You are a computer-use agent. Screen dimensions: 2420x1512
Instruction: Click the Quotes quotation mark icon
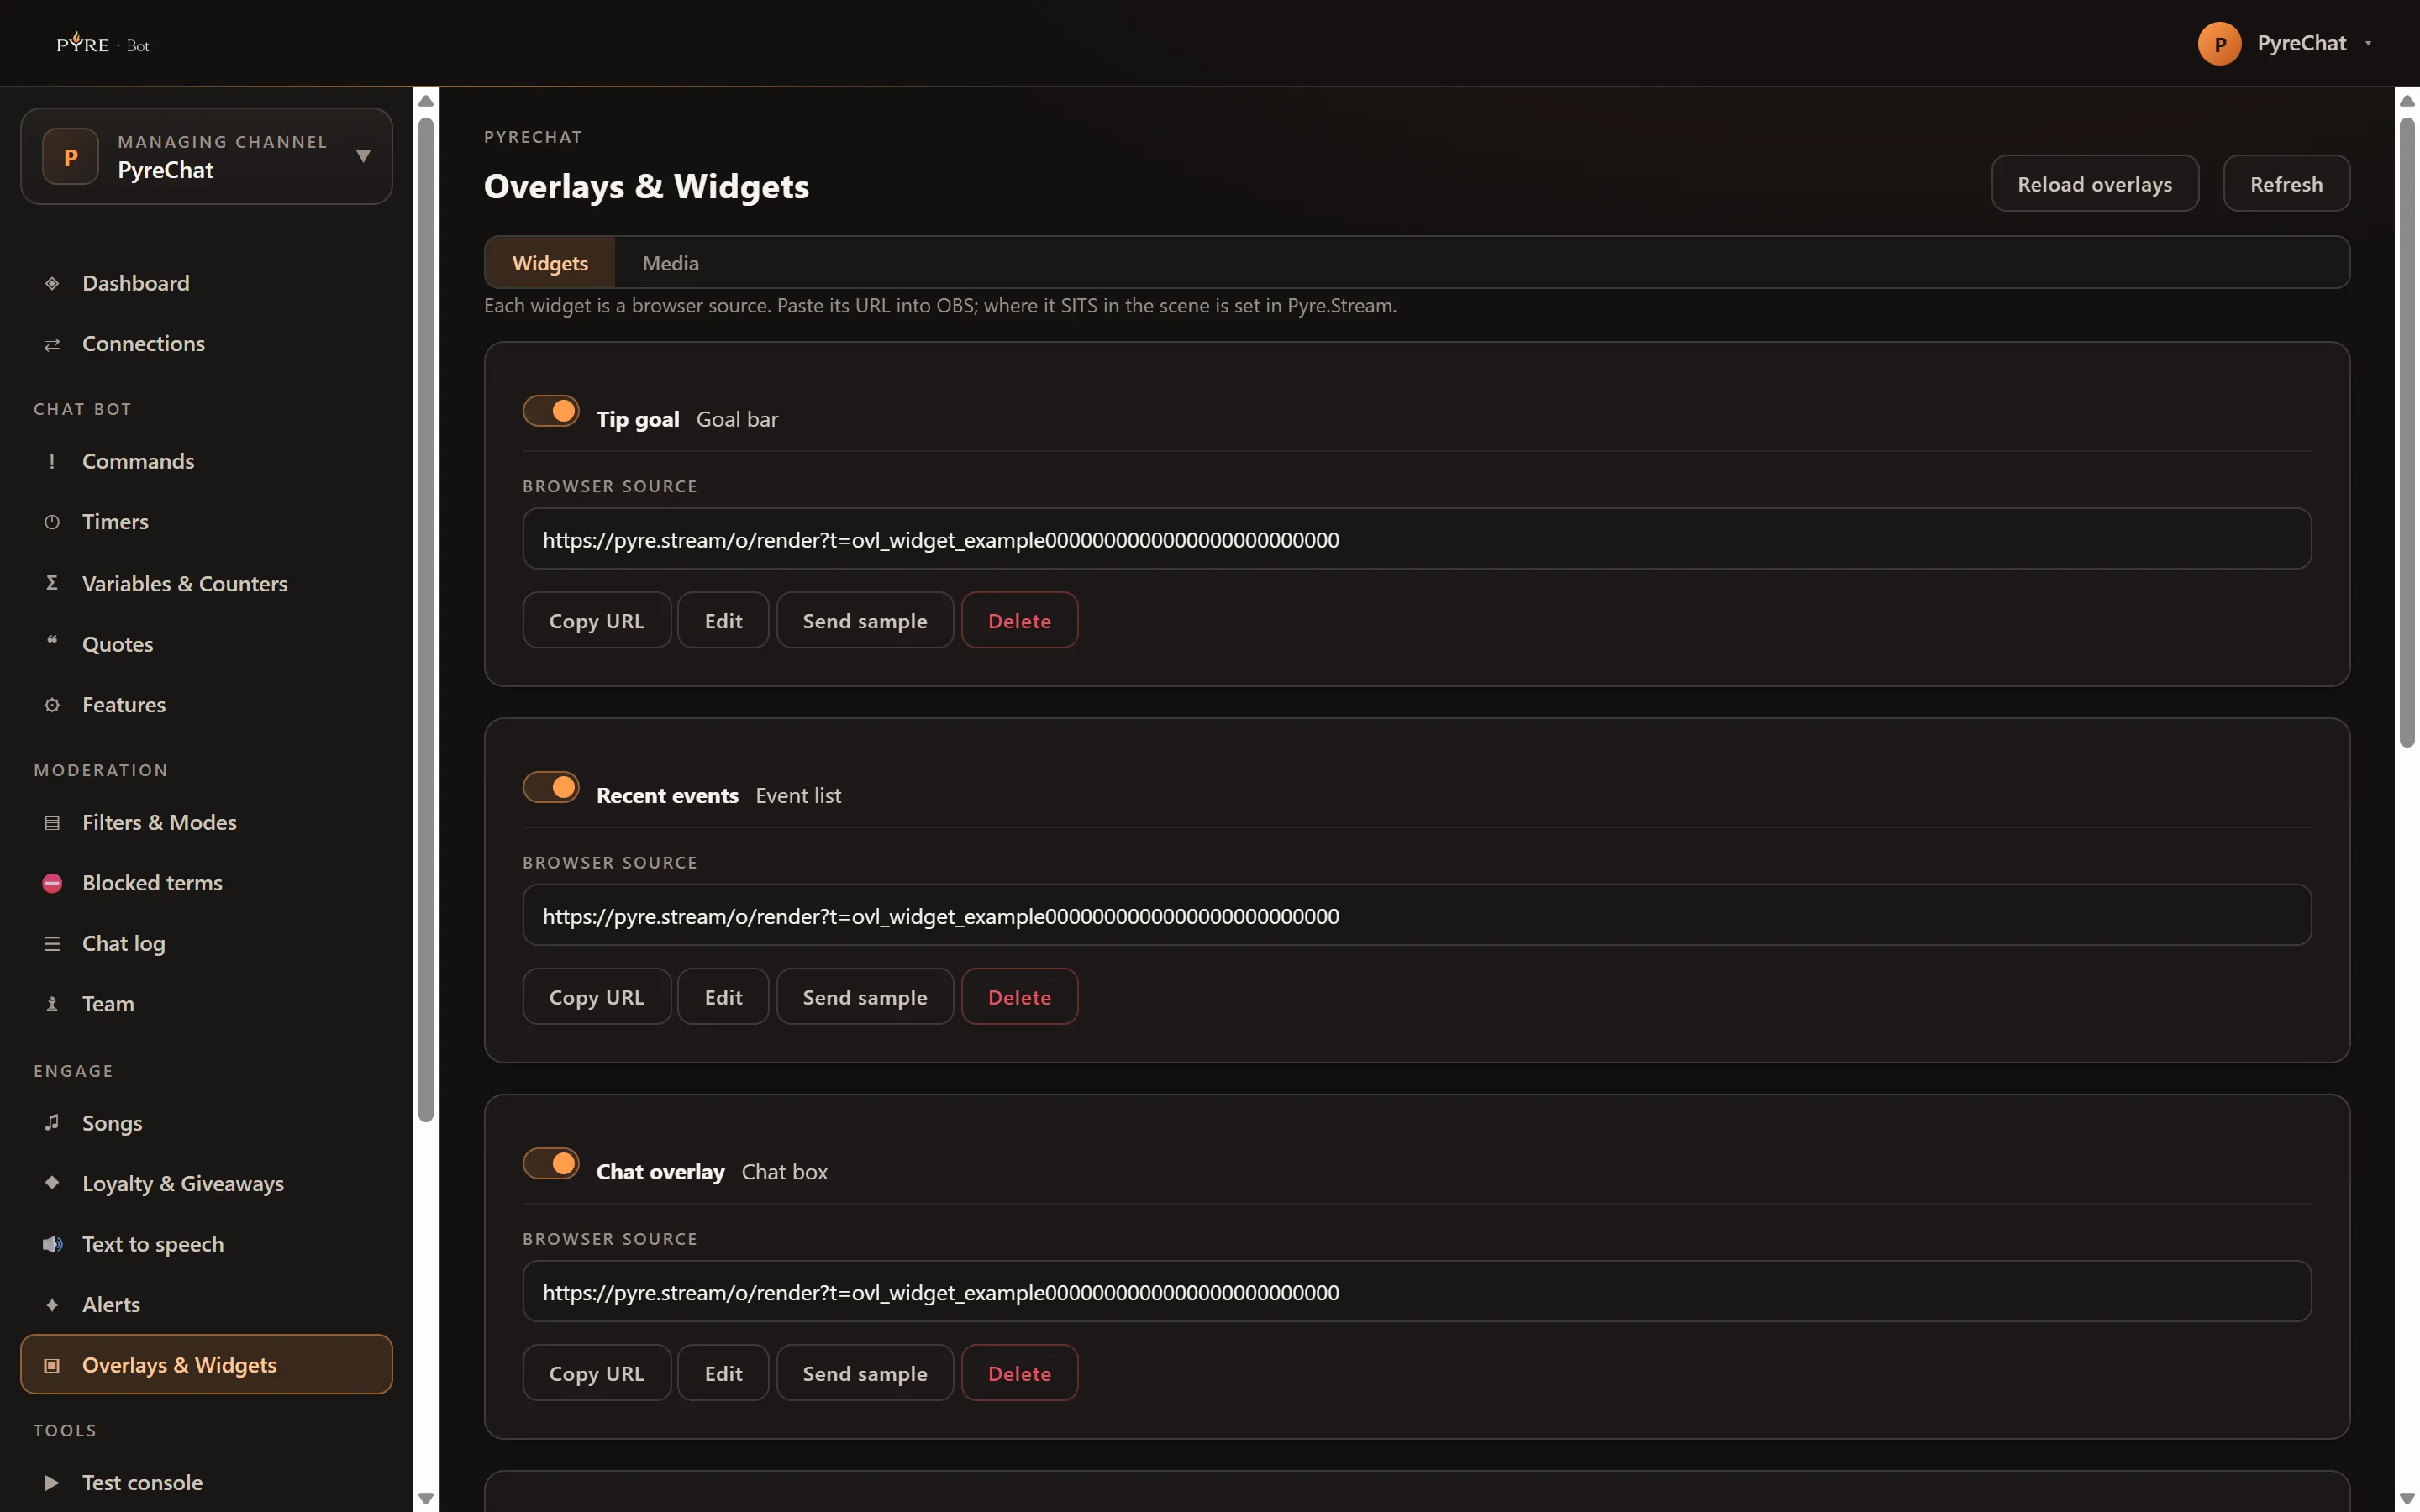tap(52, 642)
